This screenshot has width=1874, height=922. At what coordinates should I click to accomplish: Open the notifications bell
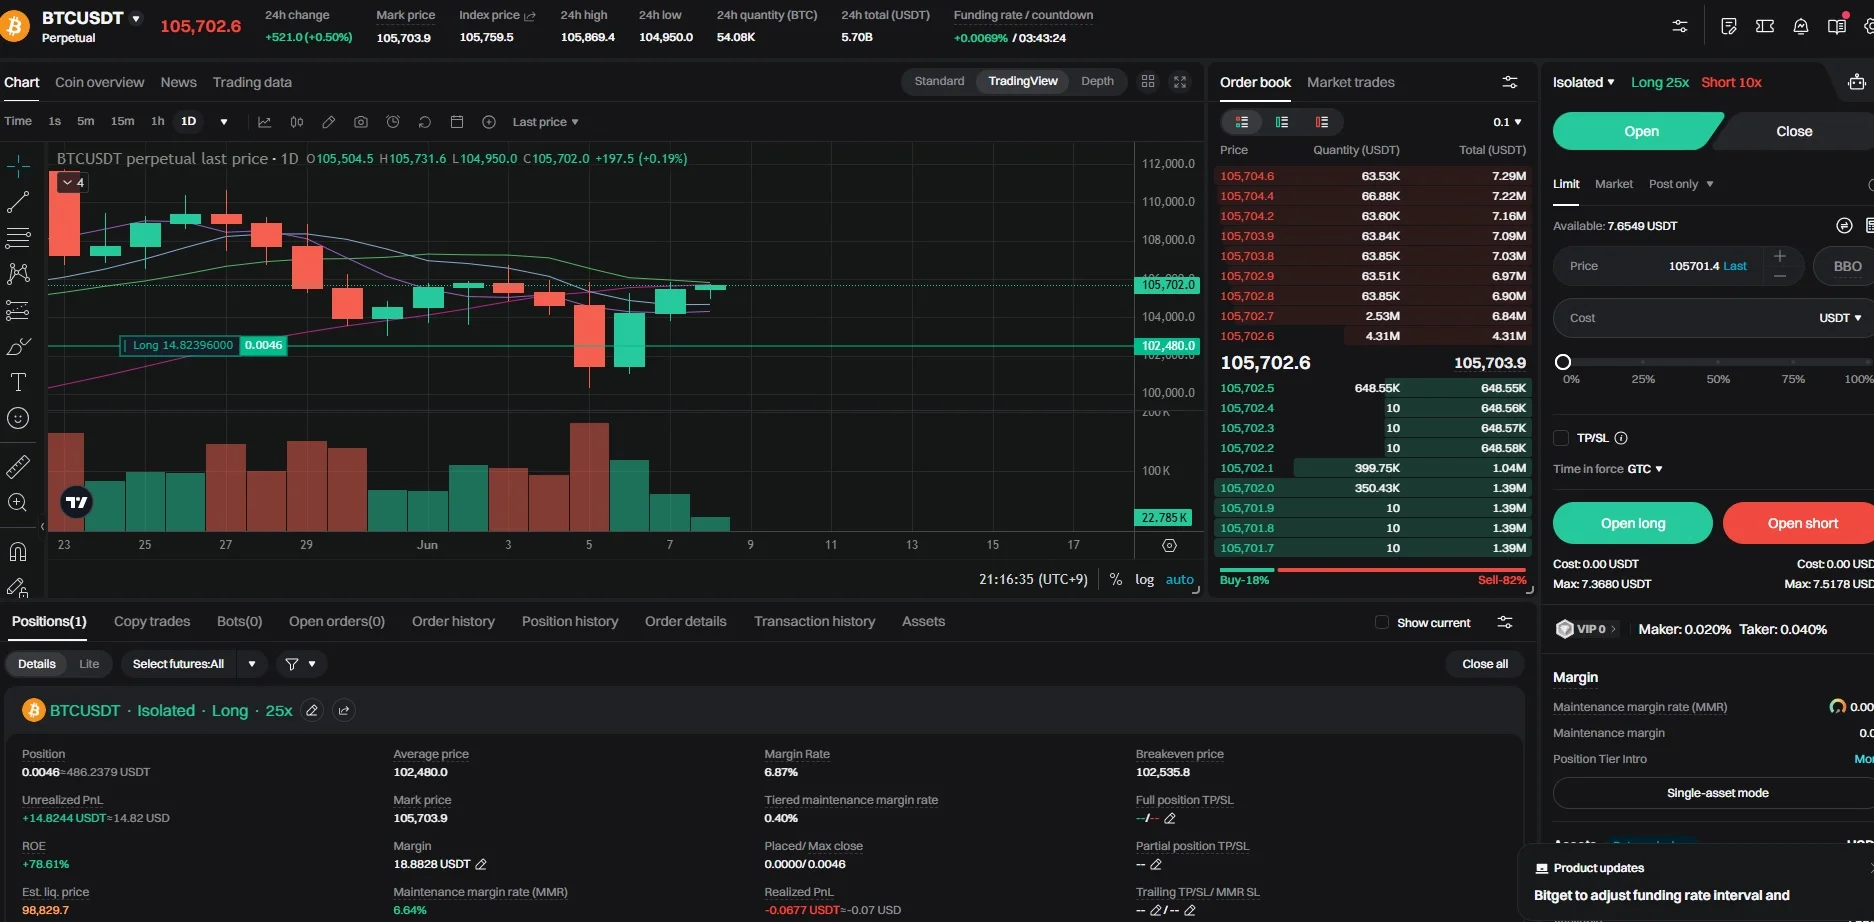click(x=1801, y=26)
